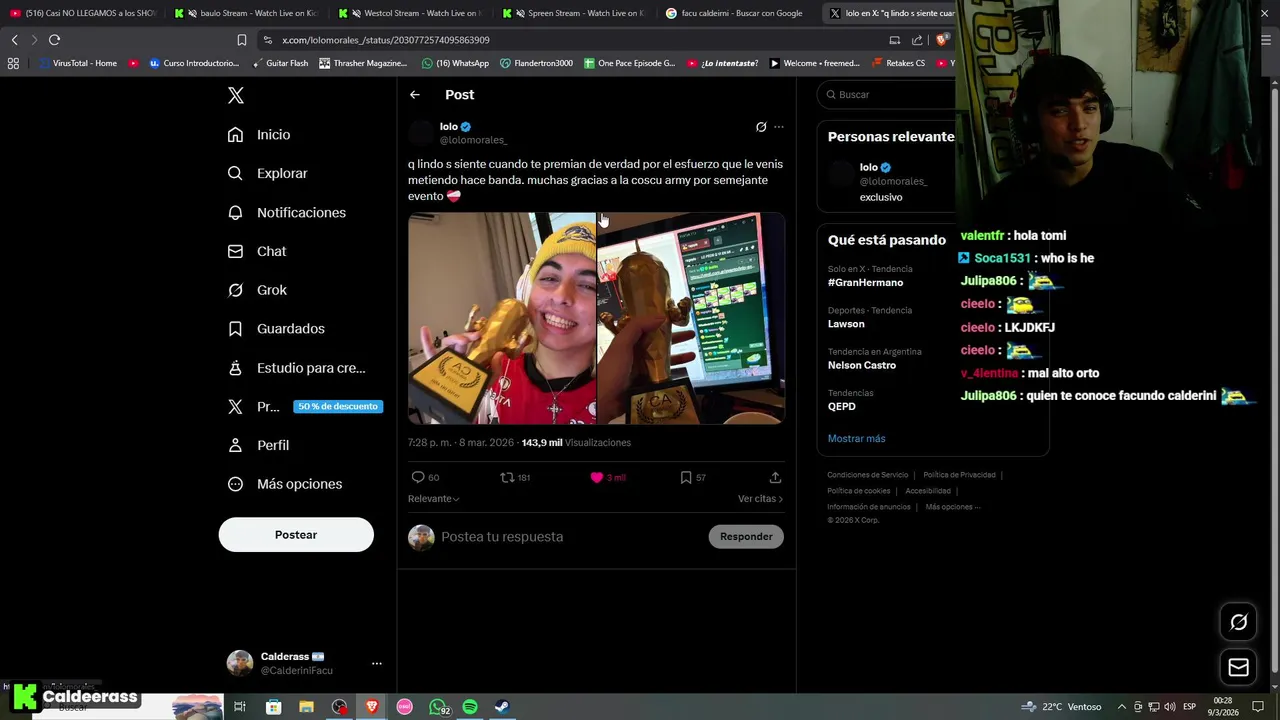The image size is (1280, 720).
Task: Open the three-dot menu on lolo's post
Action: 779,127
